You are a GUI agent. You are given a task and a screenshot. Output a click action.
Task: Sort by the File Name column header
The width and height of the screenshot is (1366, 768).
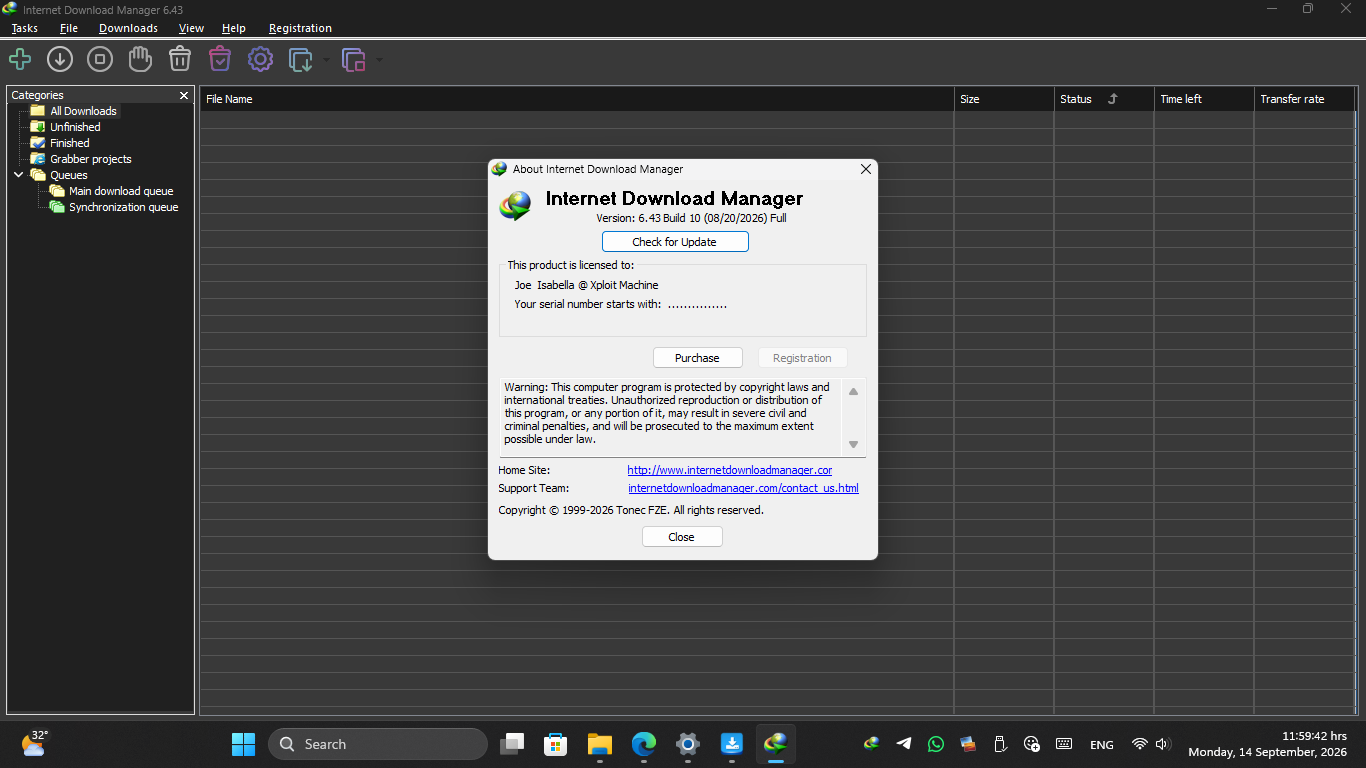(577, 99)
